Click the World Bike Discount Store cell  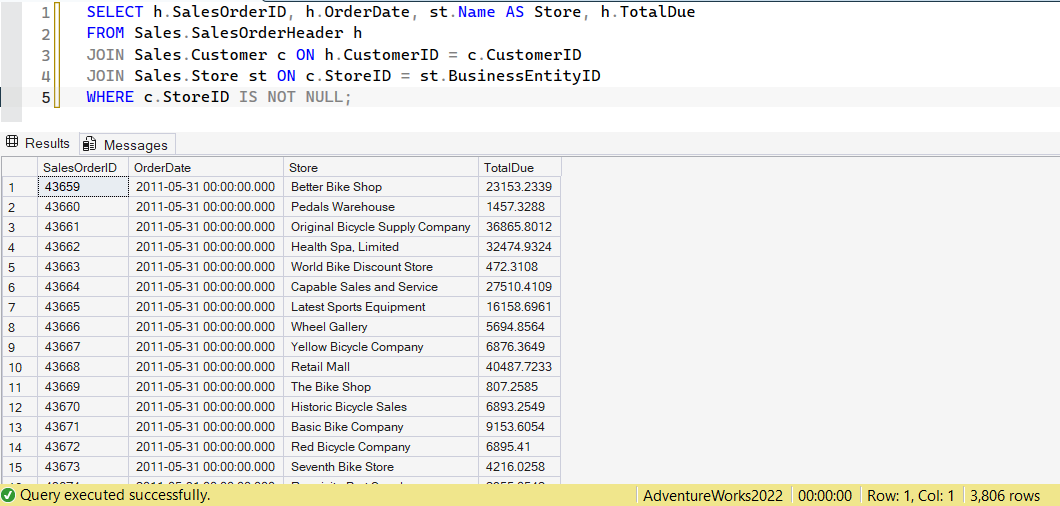[381, 267]
